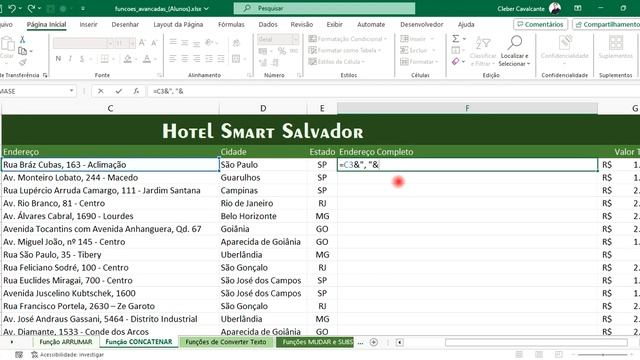640x360 pixels.
Task: Open the Name Box dropdown arrow
Action: pyautogui.click(x=71, y=91)
